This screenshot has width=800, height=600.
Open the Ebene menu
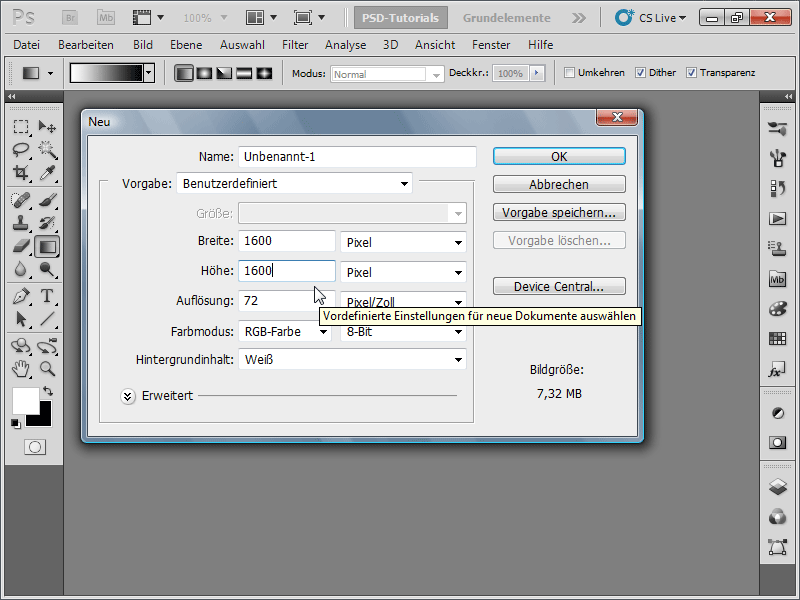[x=186, y=45]
